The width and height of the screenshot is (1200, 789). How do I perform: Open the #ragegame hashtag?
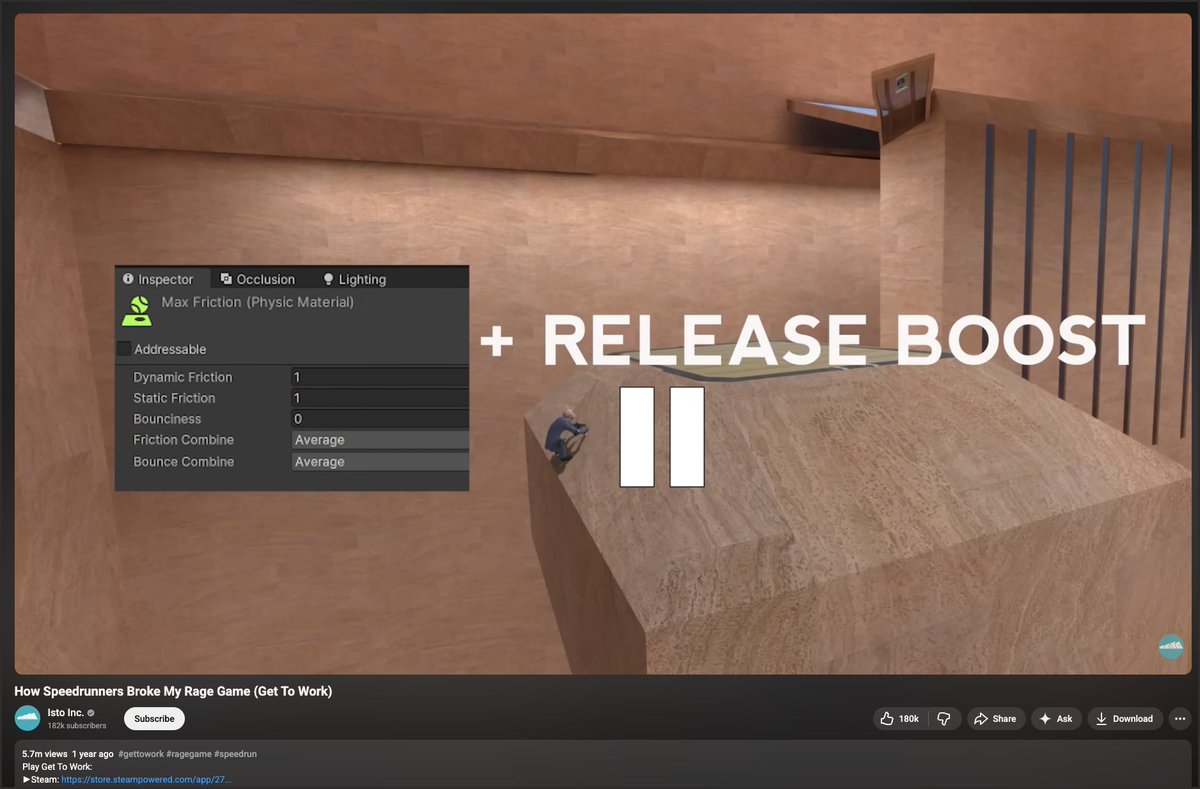pyautogui.click(x=191, y=754)
